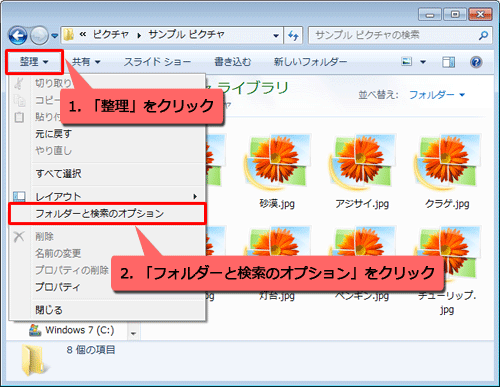The height and width of the screenshot is (387, 500).
Task: Create 新しいフォルダー
Action: (x=310, y=62)
